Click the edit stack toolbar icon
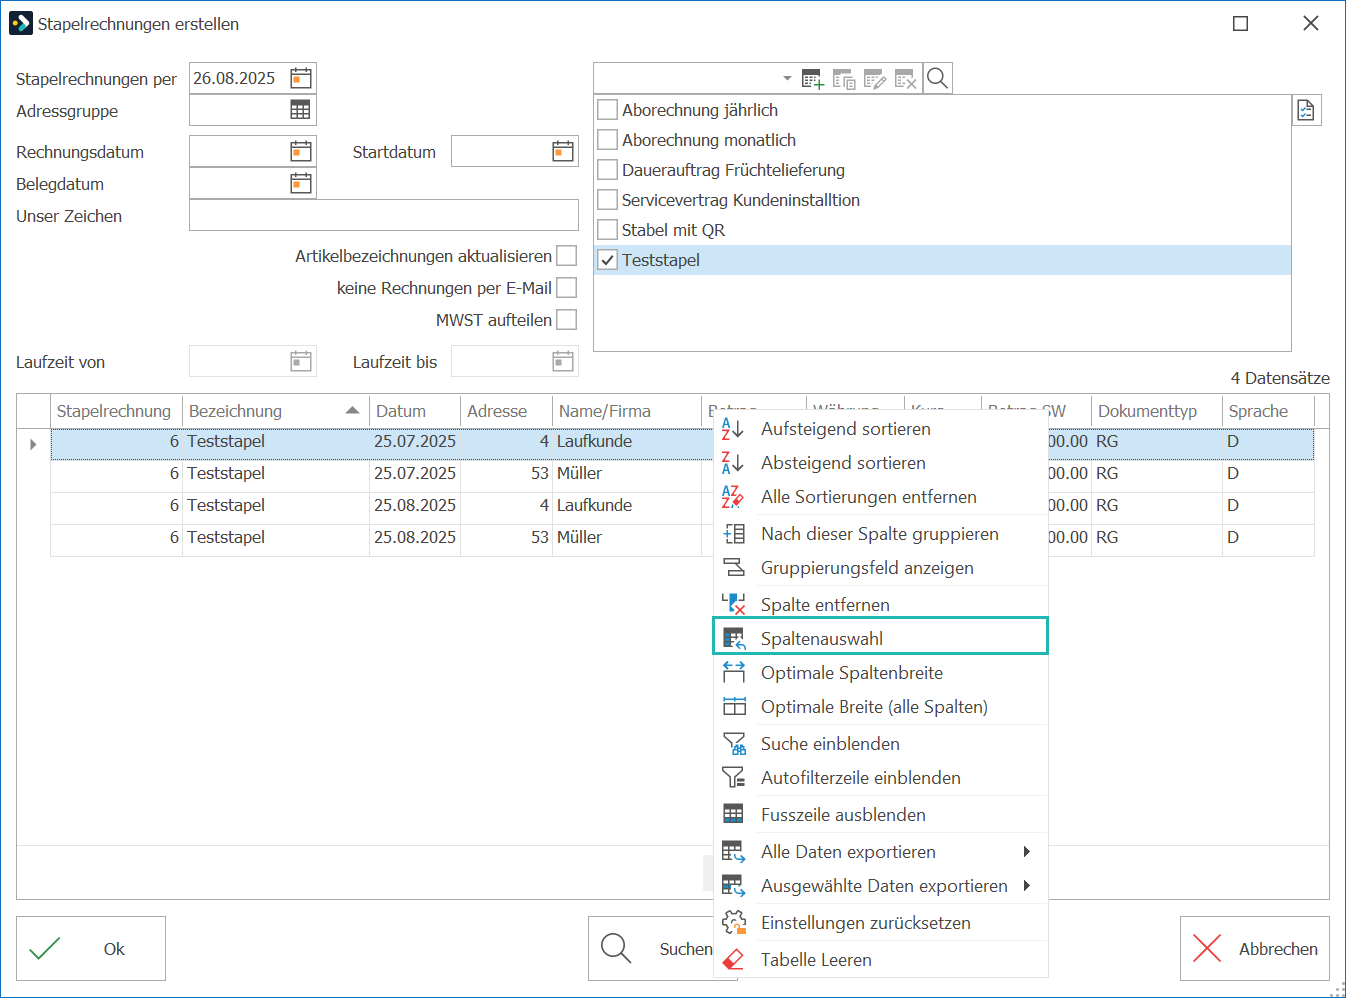1346x998 pixels. point(875,79)
